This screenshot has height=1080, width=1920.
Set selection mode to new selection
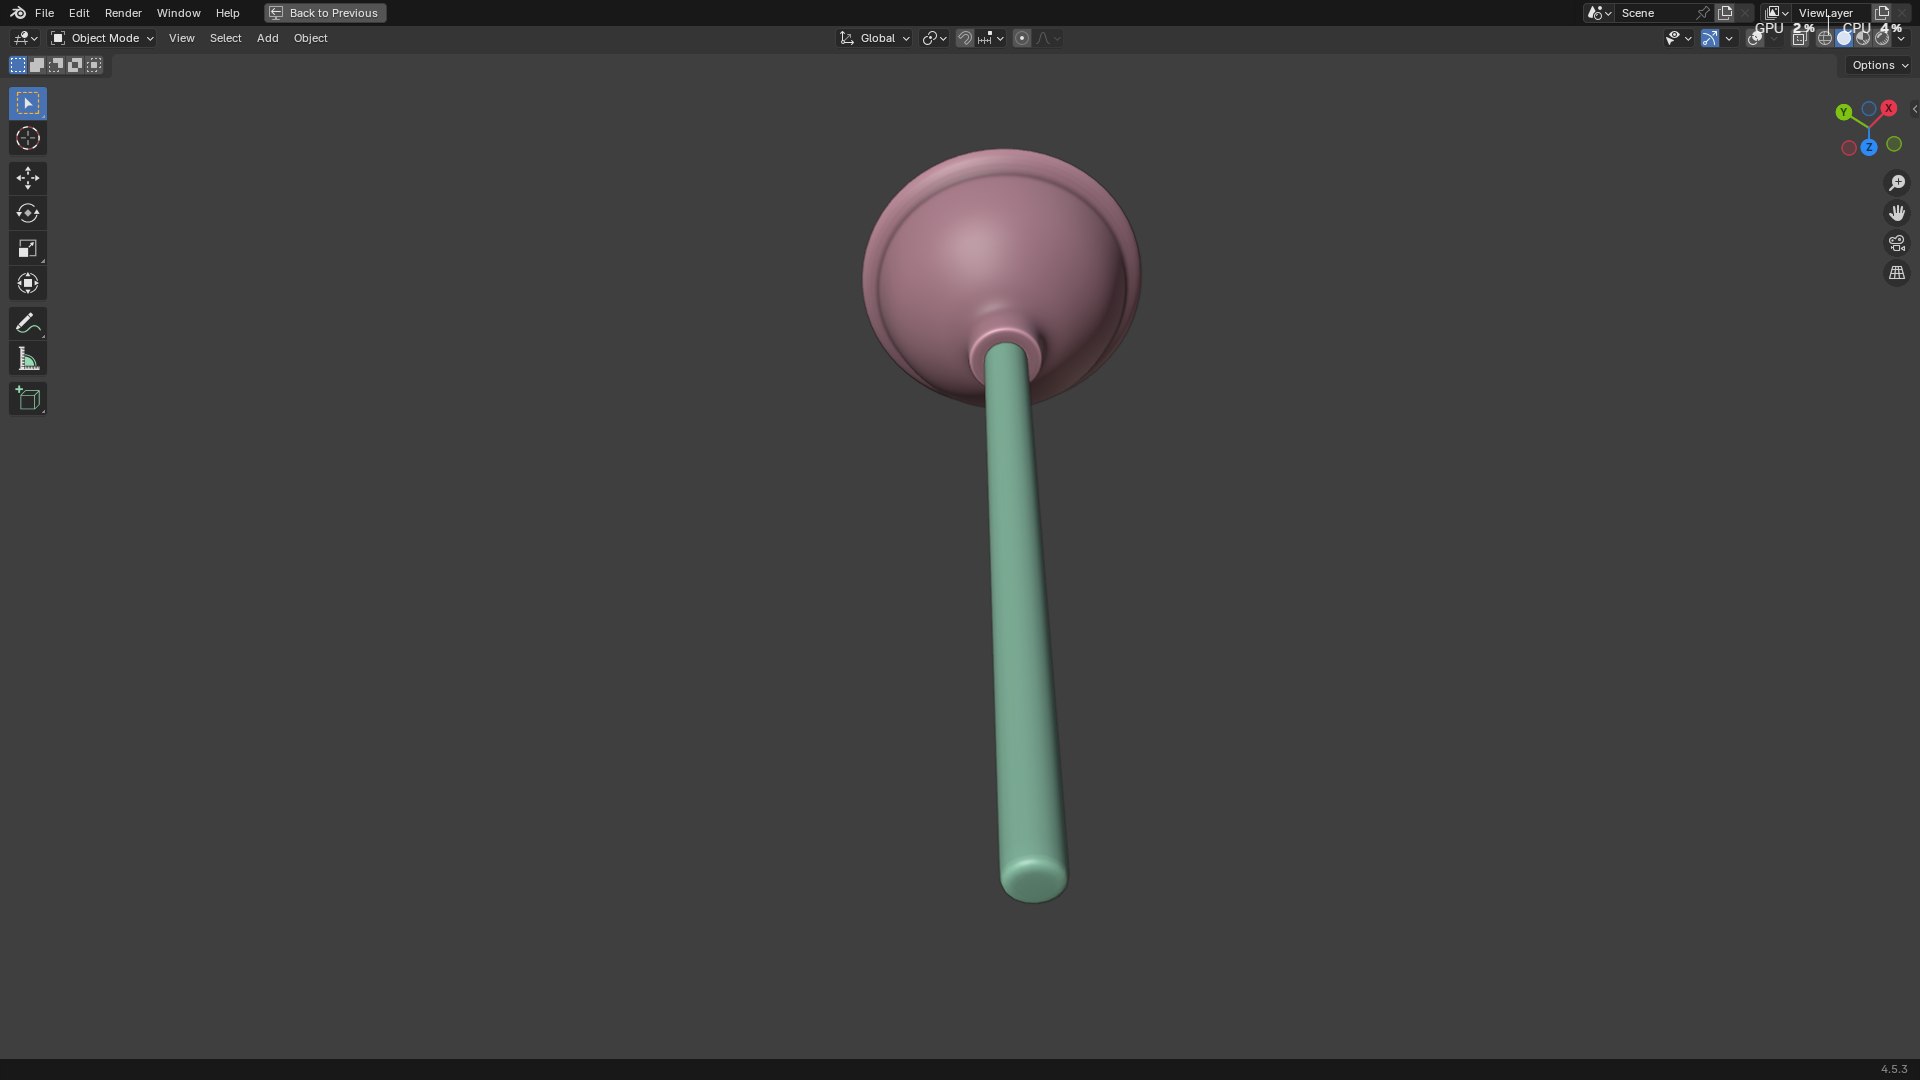pos(18,65)
